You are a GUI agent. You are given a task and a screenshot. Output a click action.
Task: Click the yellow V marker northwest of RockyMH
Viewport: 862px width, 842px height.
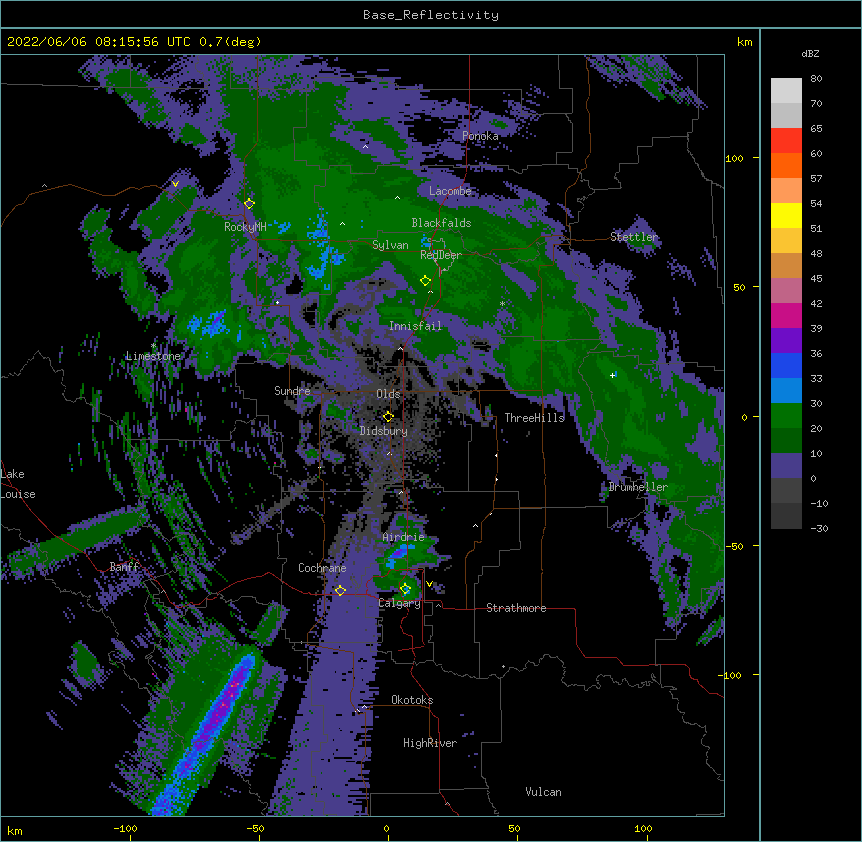point(175,184)
